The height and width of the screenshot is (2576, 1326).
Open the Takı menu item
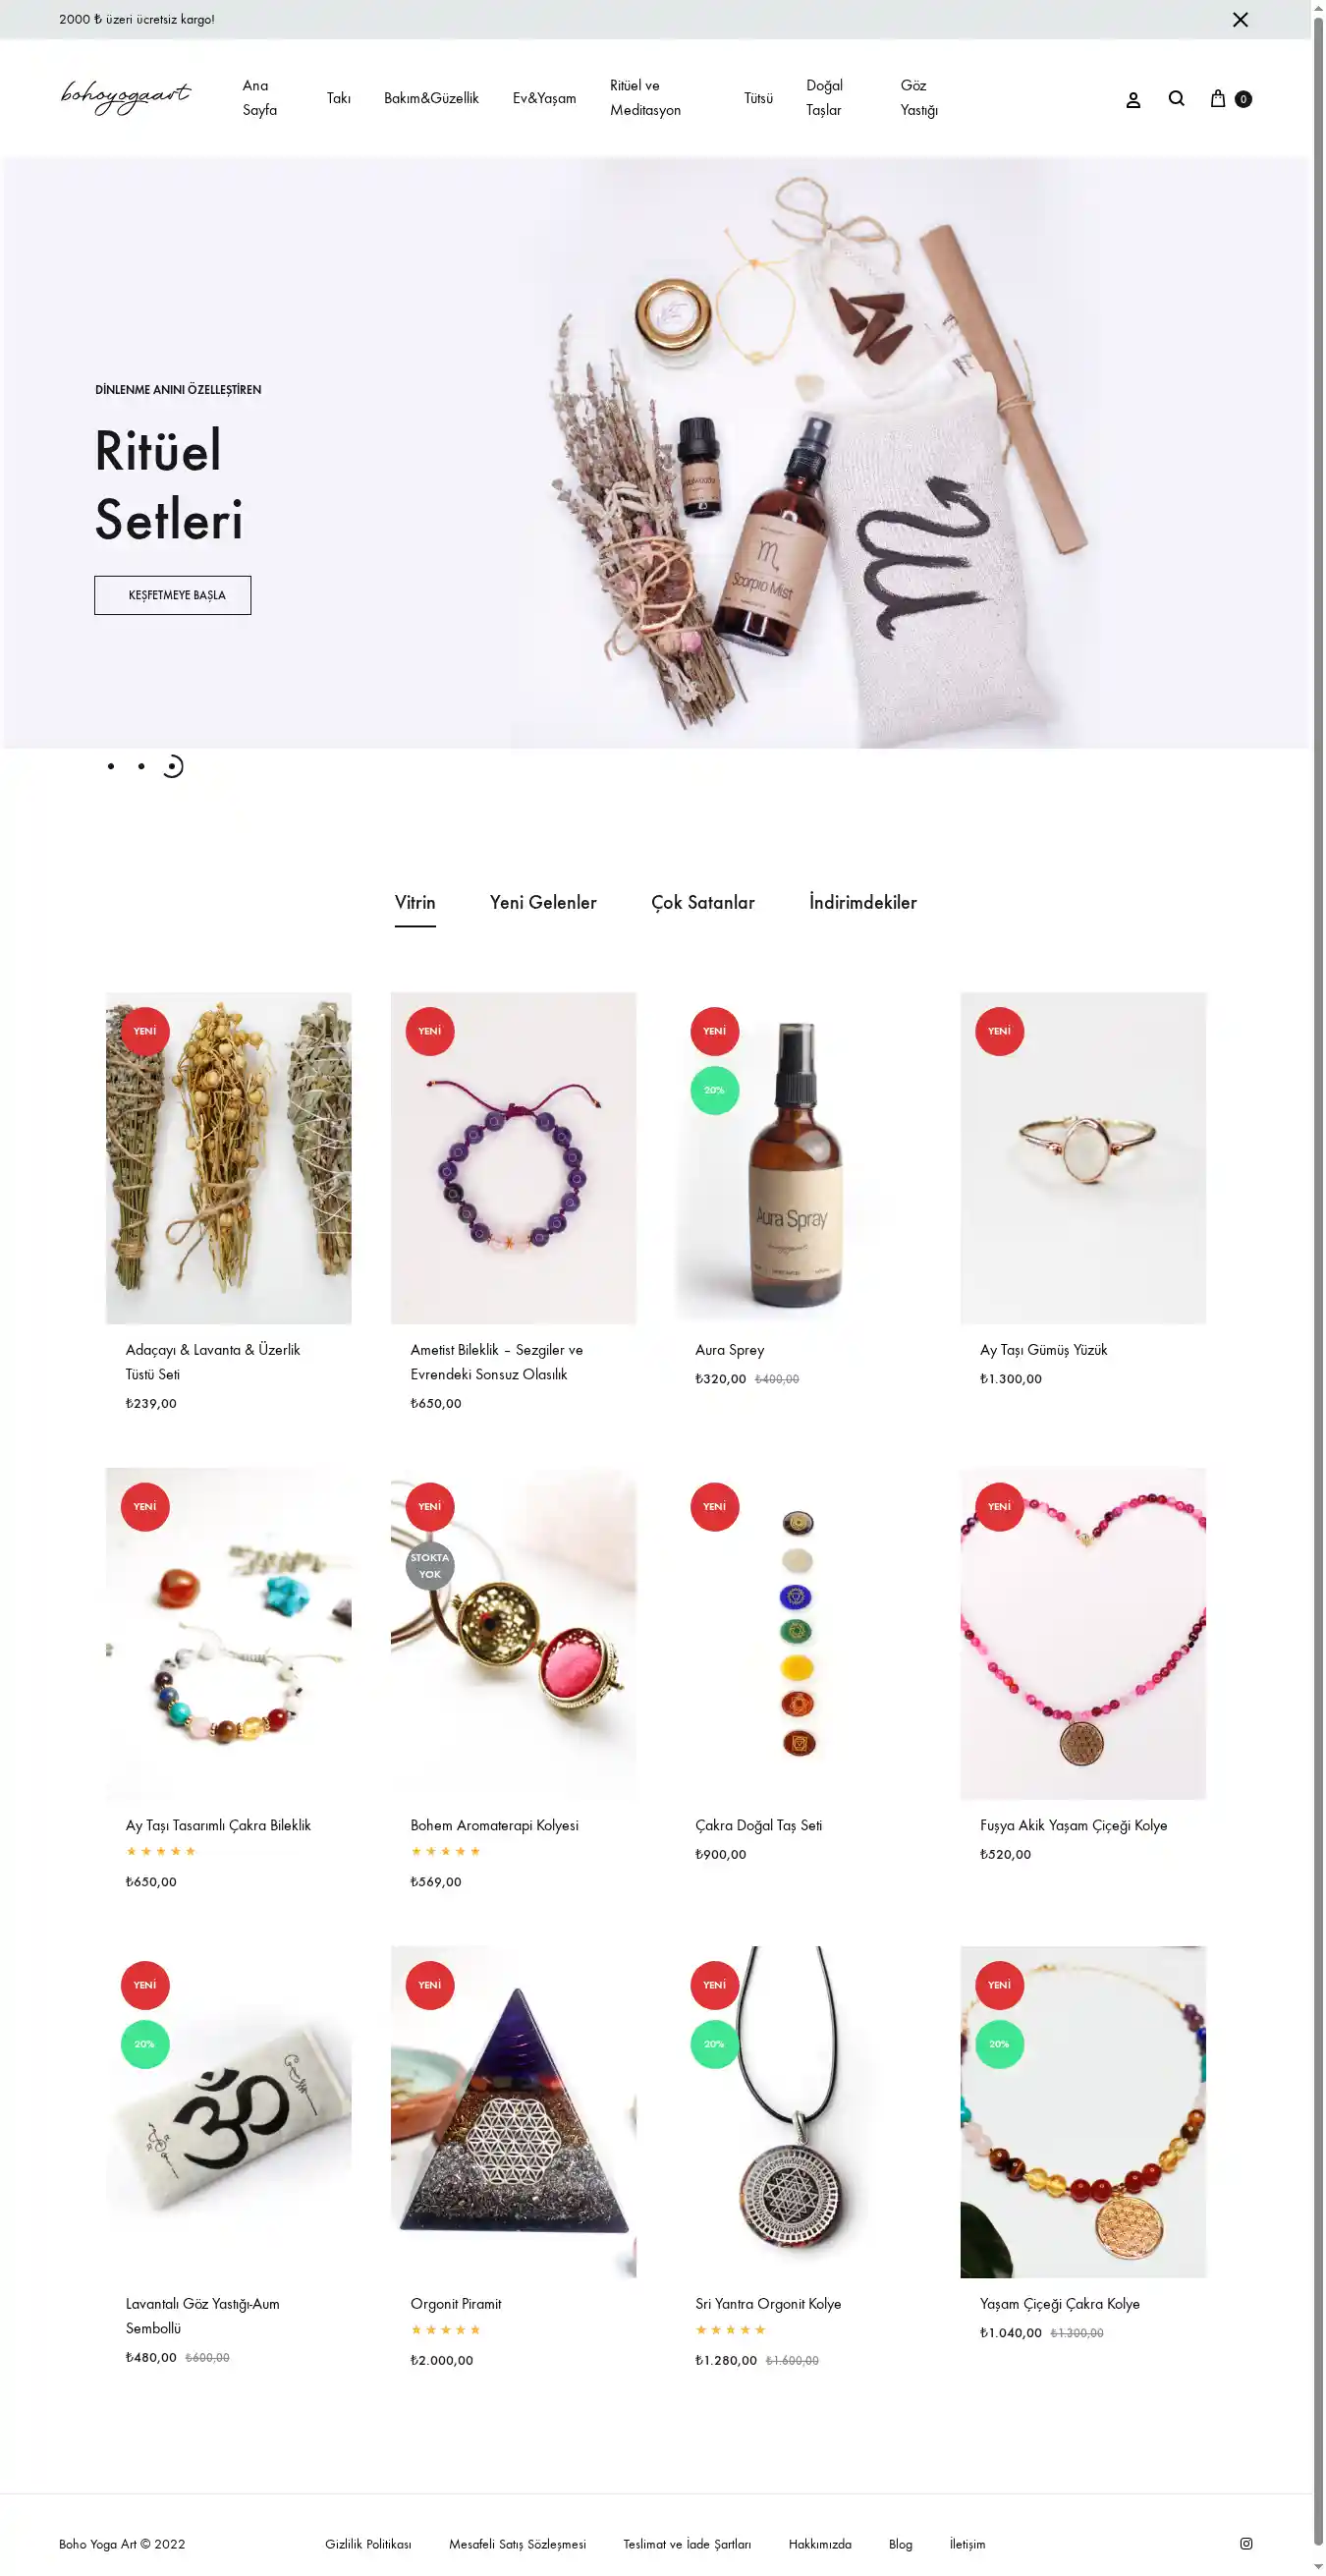point(338,98)
